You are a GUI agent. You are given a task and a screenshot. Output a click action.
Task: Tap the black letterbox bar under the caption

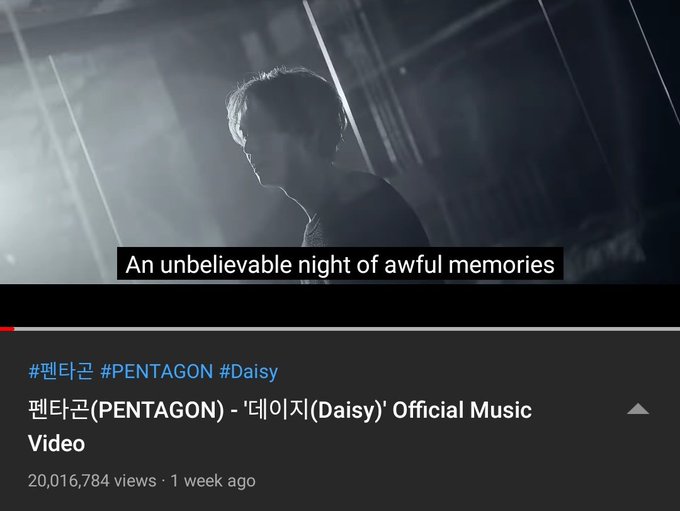pyautogui.click(x=340, y=305)
